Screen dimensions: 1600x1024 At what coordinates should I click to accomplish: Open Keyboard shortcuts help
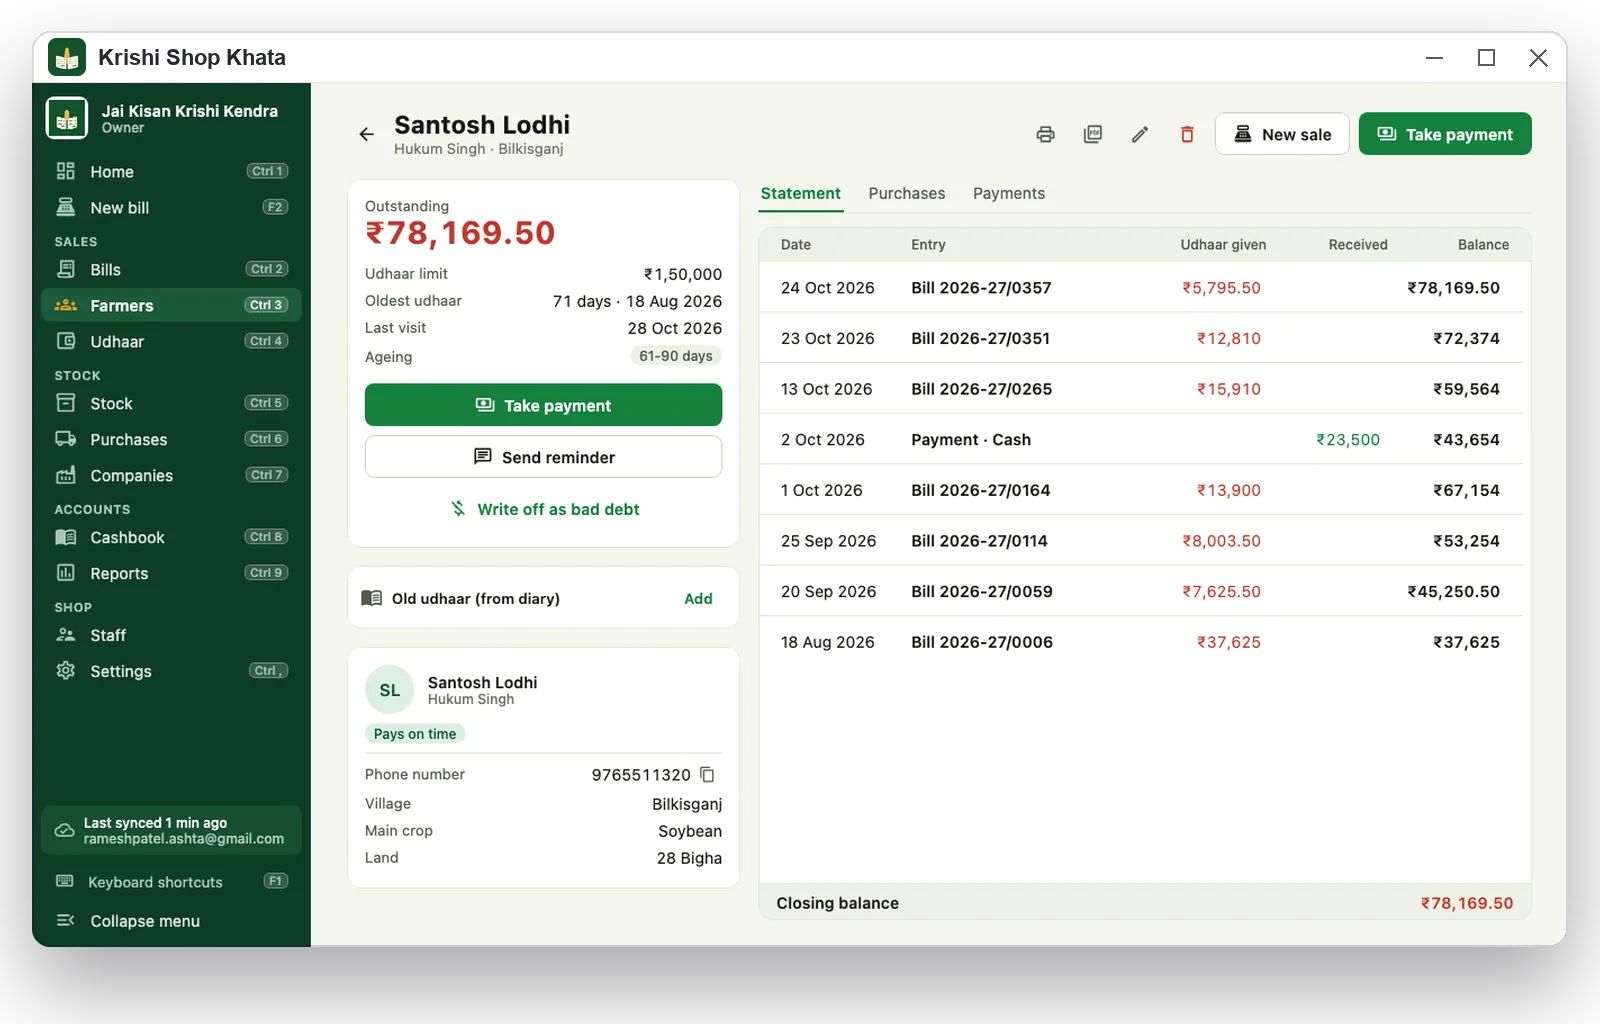click(171, 882)
